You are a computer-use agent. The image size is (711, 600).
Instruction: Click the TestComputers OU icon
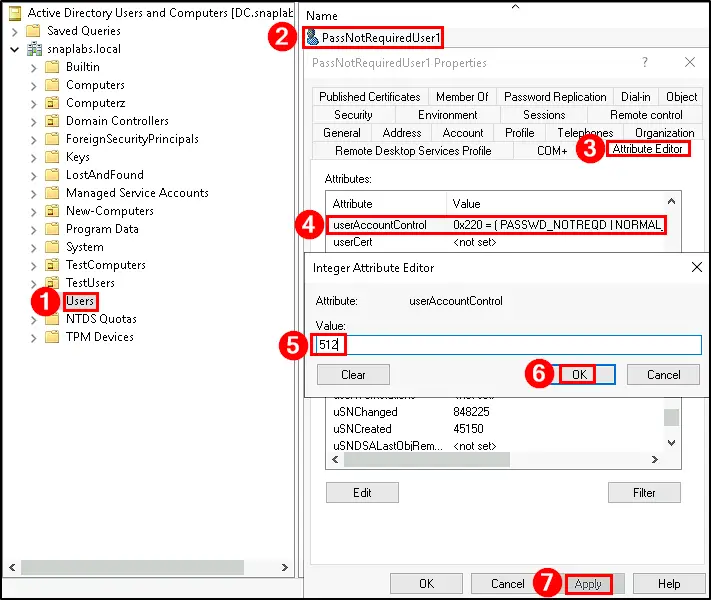[x=52, y=265]
